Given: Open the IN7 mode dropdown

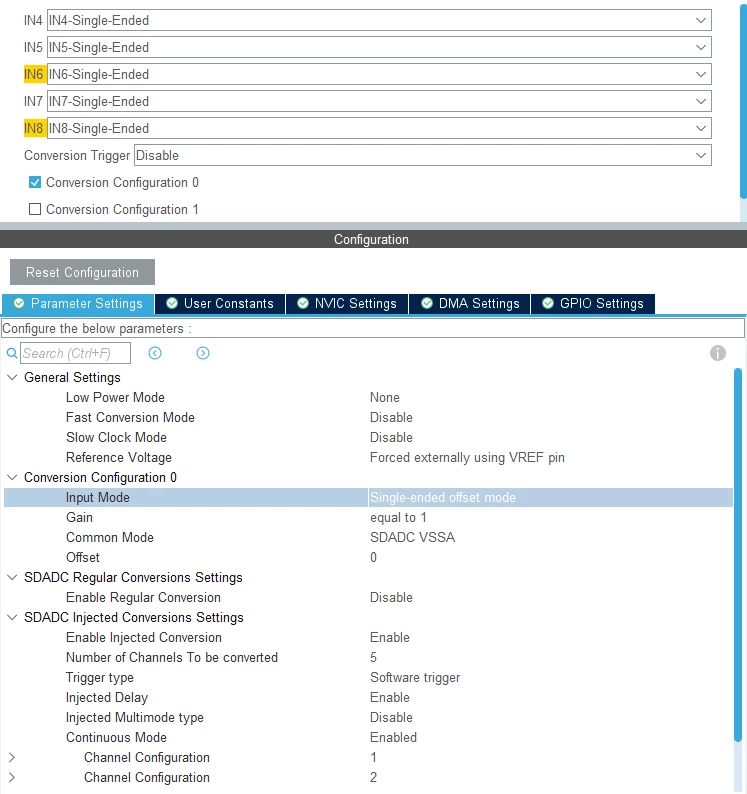Looking at the screenshot, I should pyautogui.click(x=379, y=101).
